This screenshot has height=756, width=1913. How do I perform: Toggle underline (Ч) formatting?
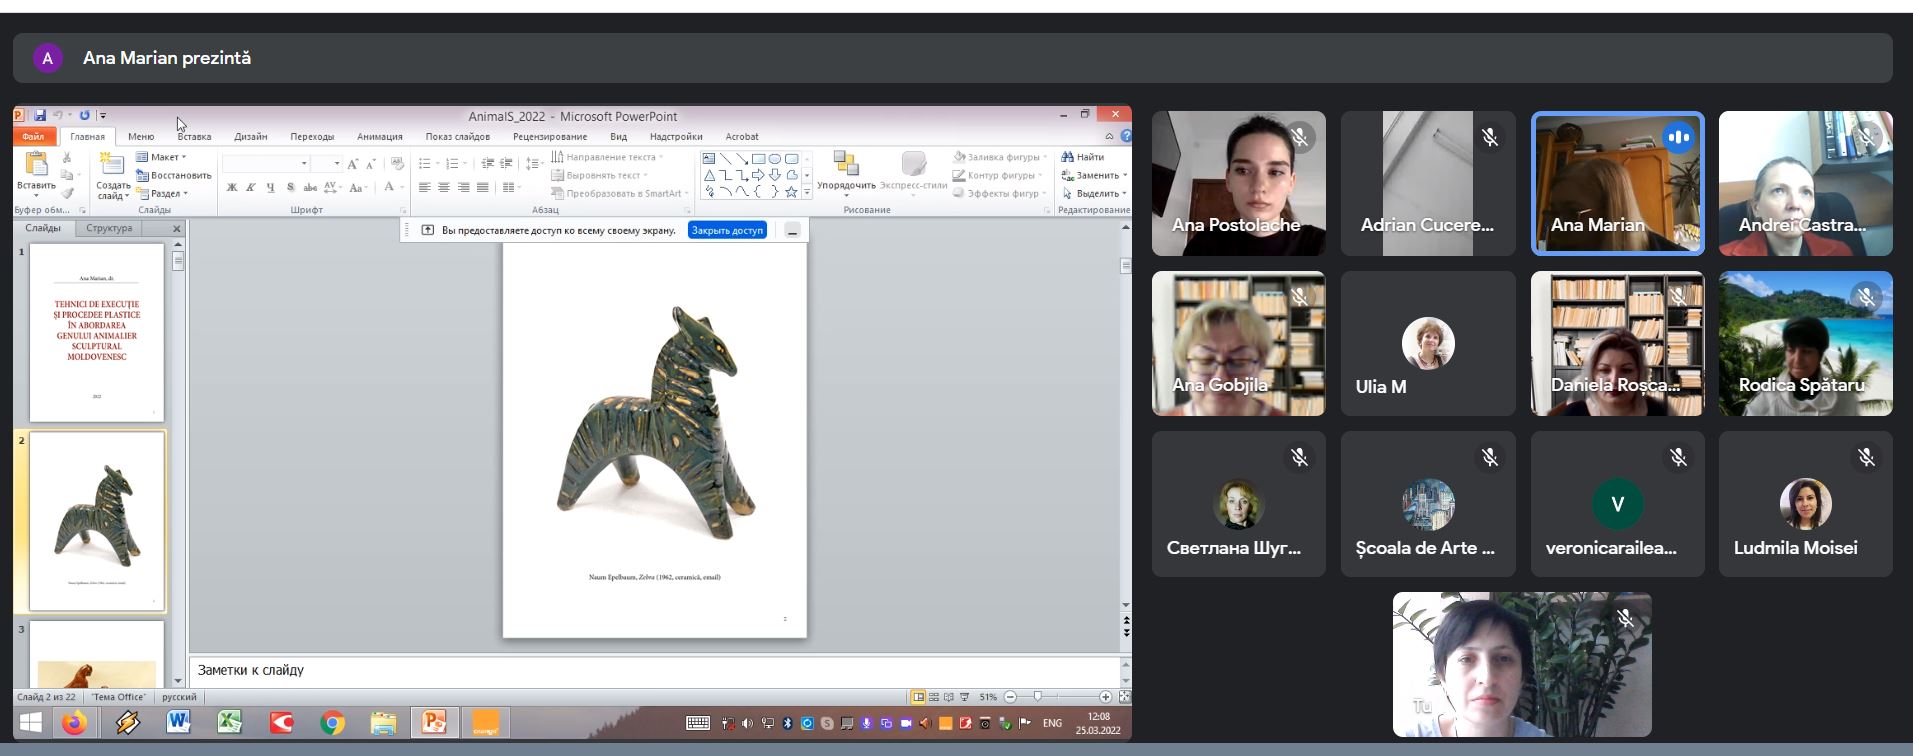click(x=270, y=188)
